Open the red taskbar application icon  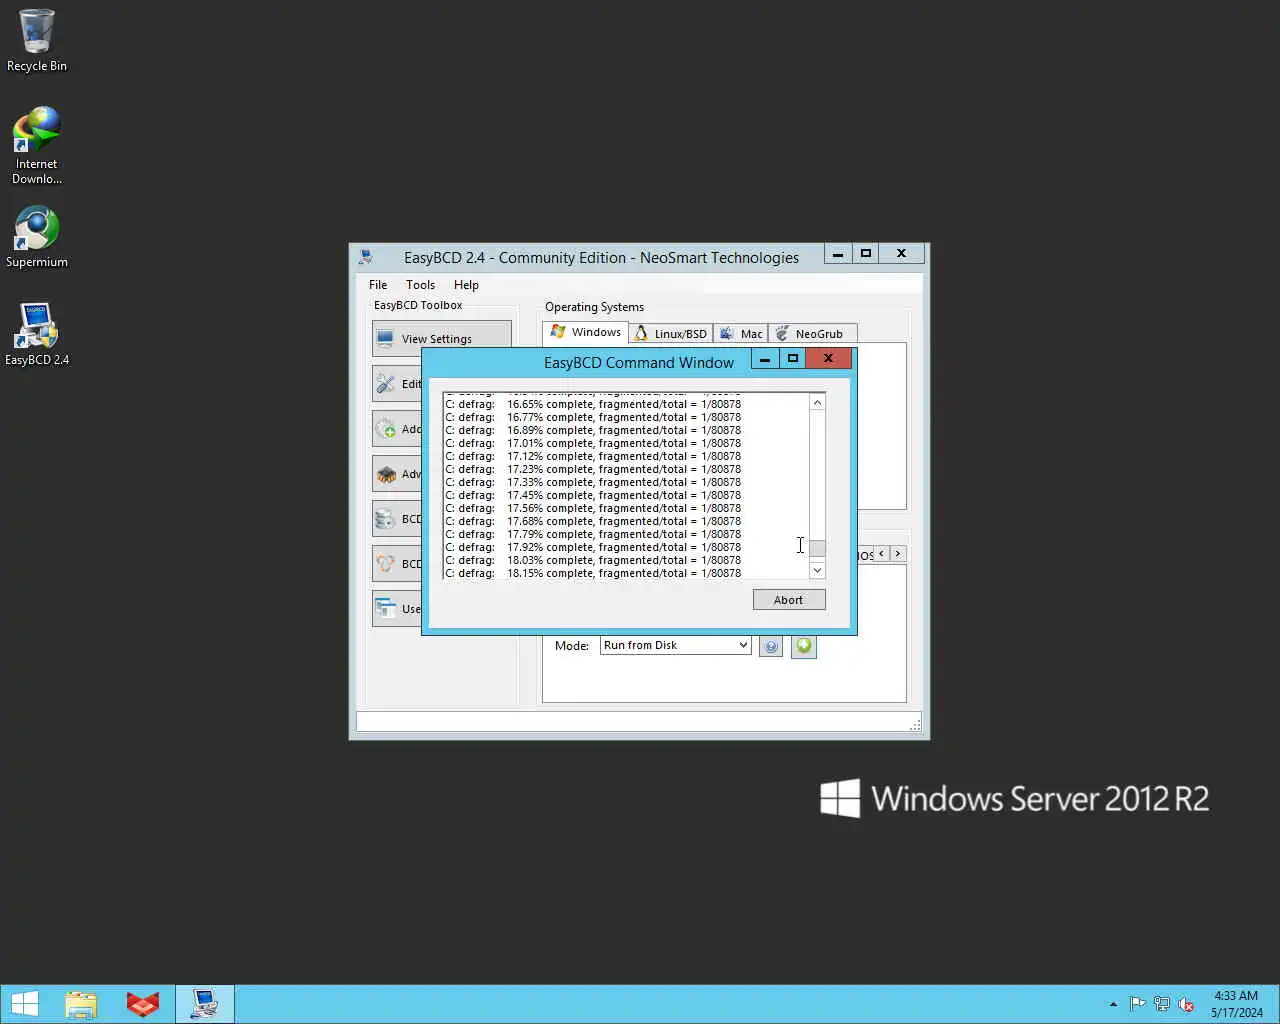(142, 1004)
